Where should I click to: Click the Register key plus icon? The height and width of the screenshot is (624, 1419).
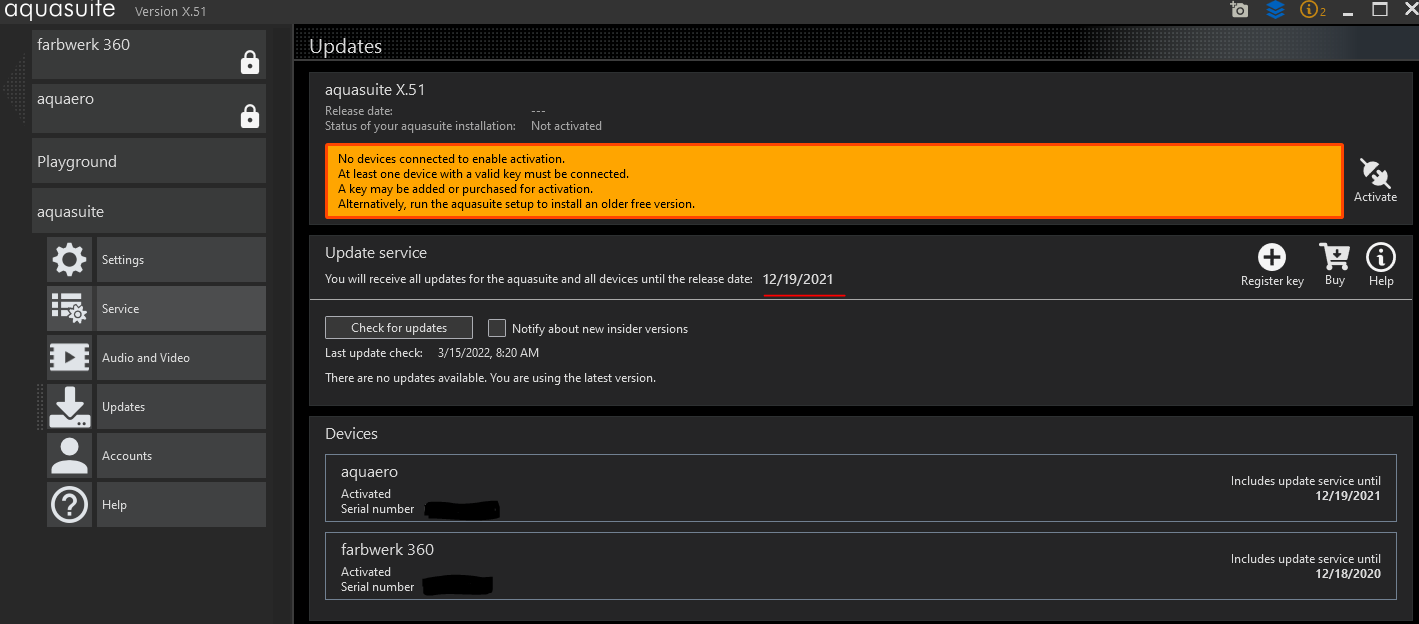click(1272, 257)
